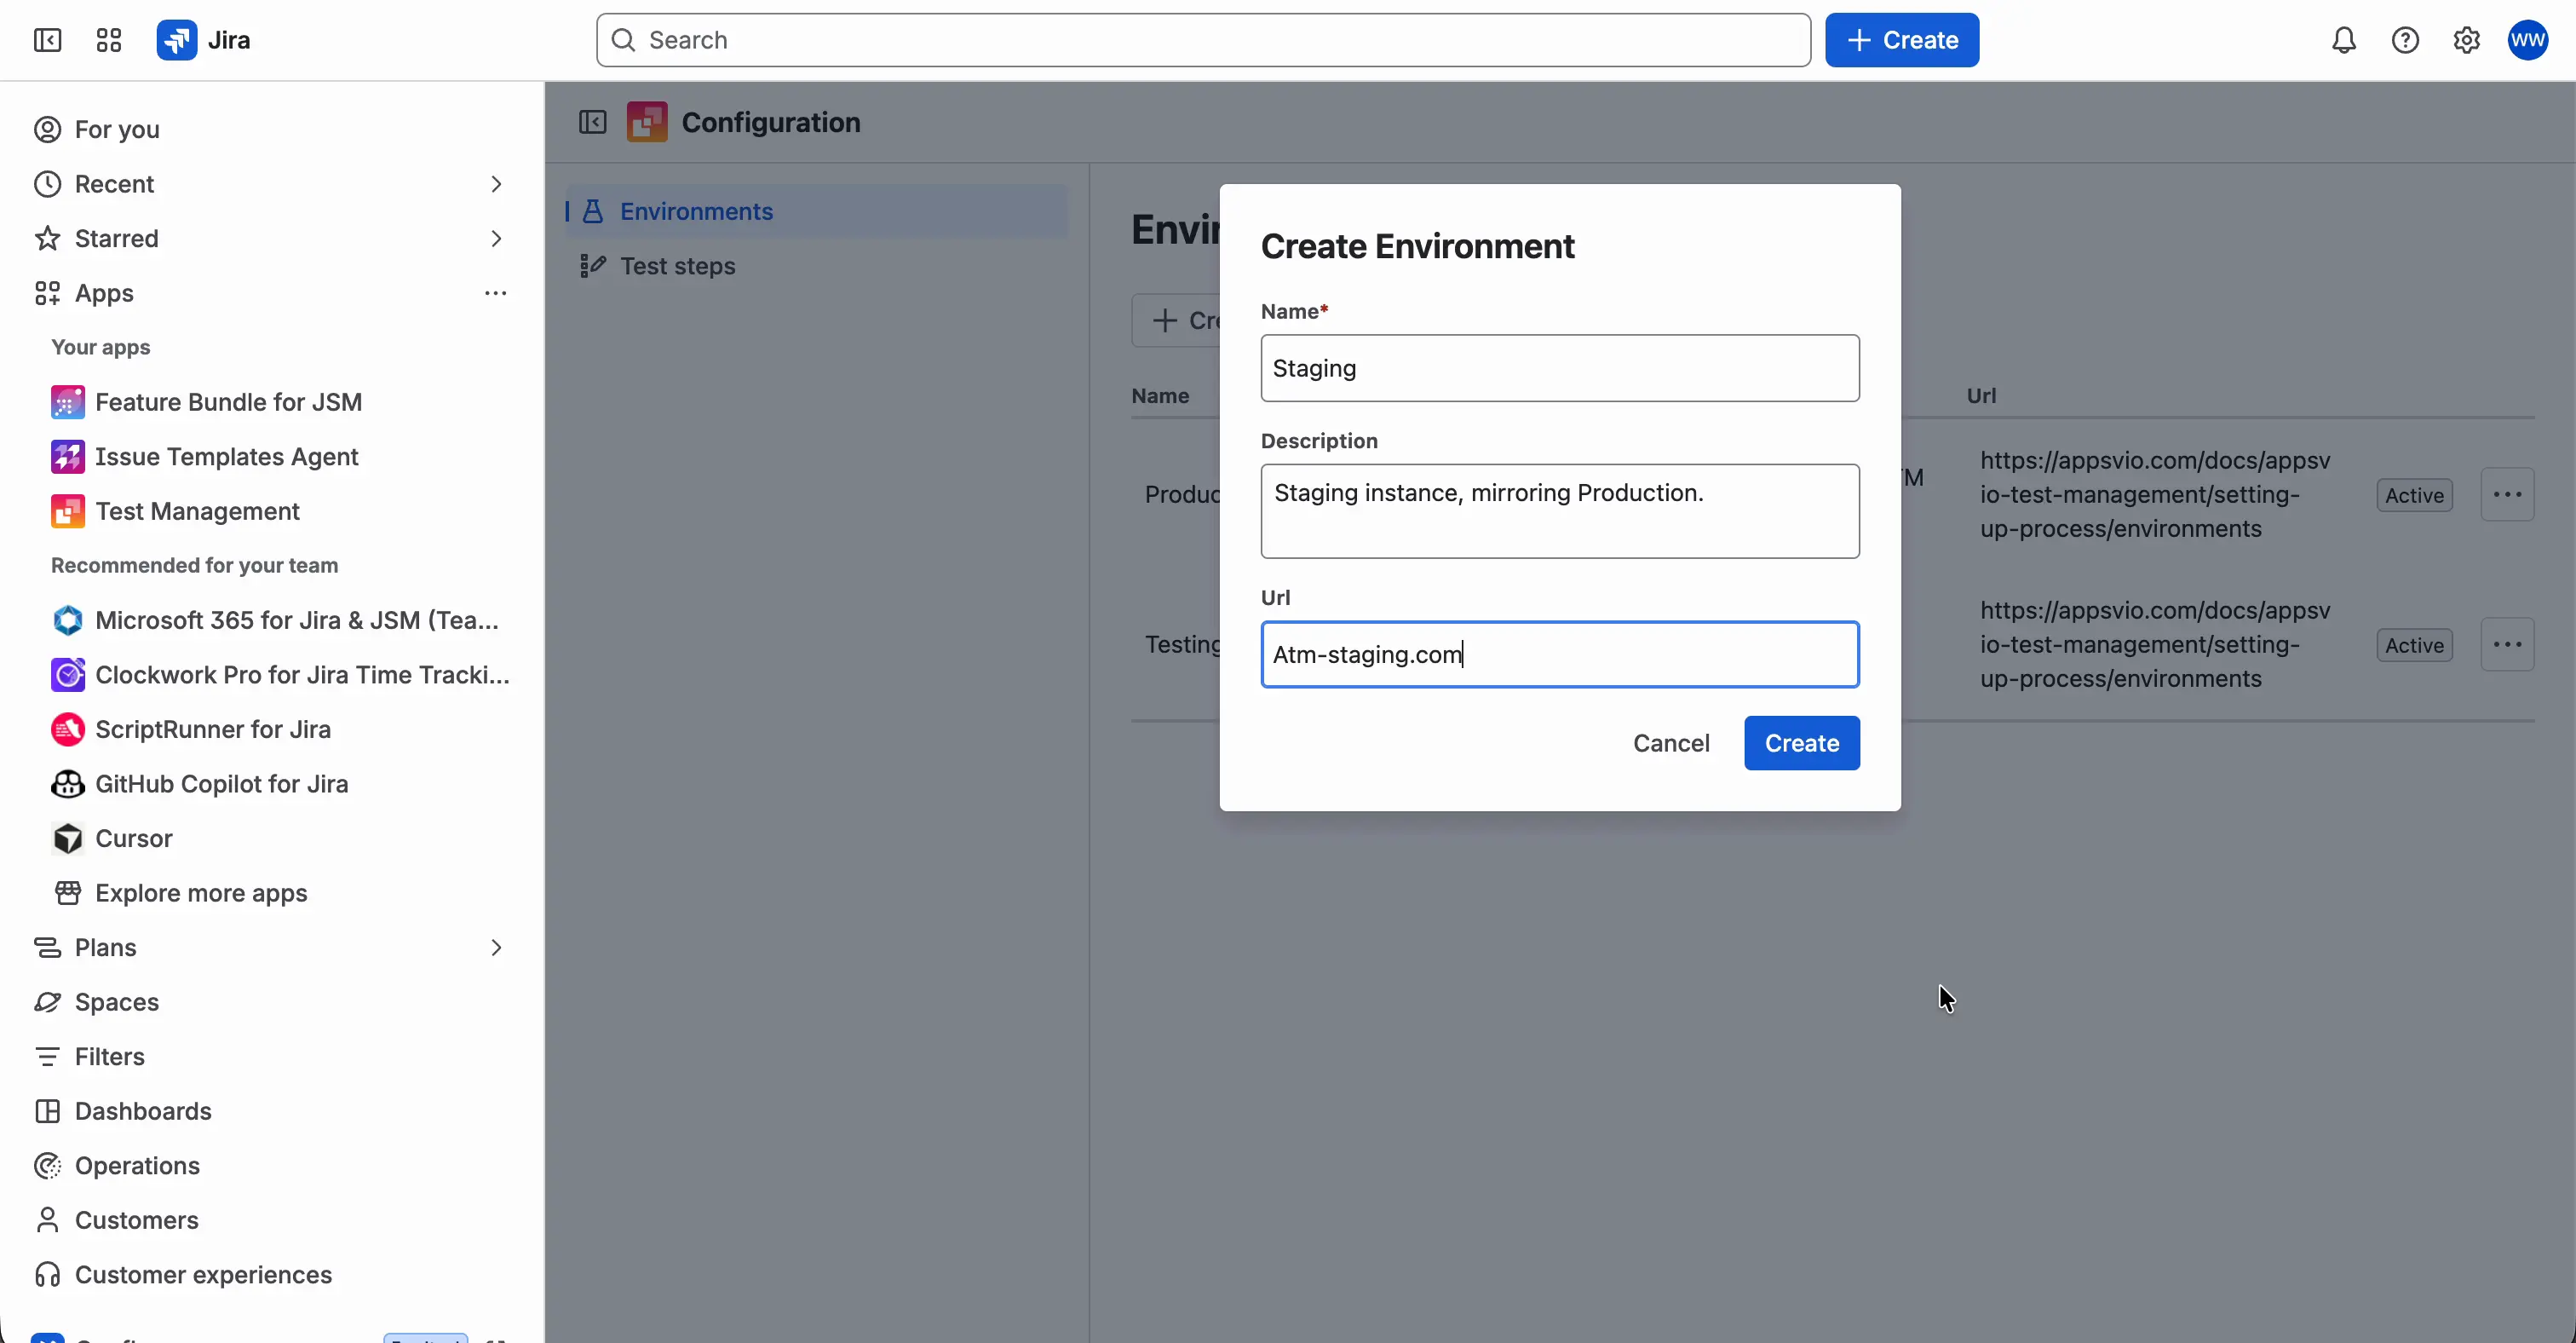2576x1343 pixels.
Task: Collapse the Jira sidebar using top-left icon
Action: click(47, 40)
